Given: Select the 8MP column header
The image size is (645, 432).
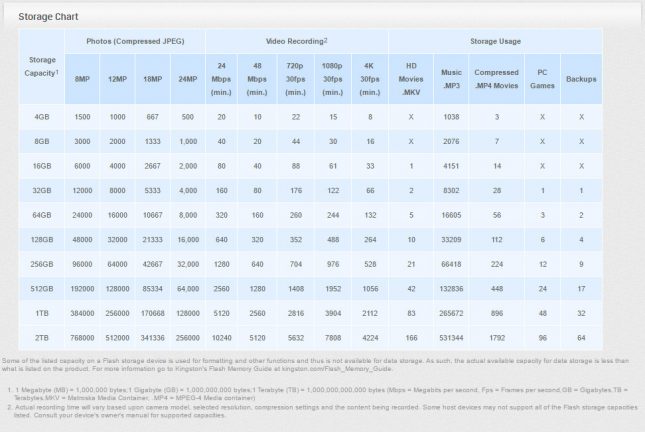Looking at the screenshot, I should coord(81,78).
